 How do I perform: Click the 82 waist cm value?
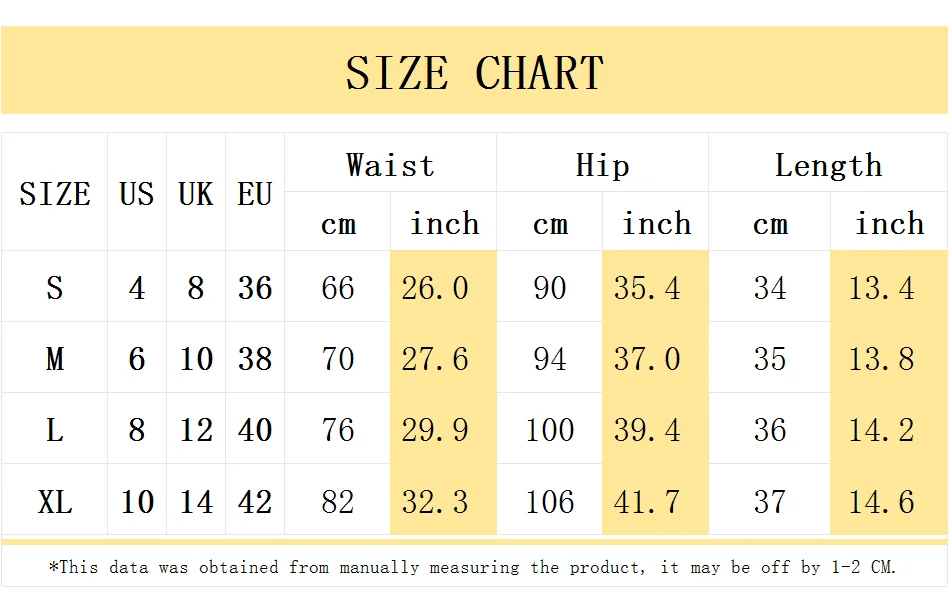coord(337,500)
